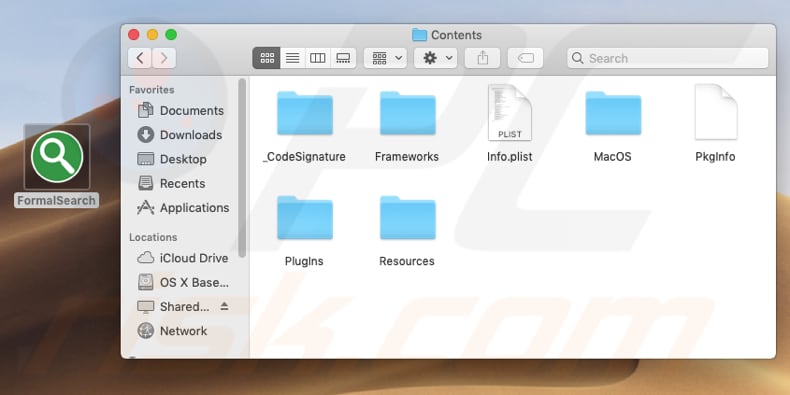Open Downloads in the sidebar
The height and width of the screenshot is (395, 790).
180,135
